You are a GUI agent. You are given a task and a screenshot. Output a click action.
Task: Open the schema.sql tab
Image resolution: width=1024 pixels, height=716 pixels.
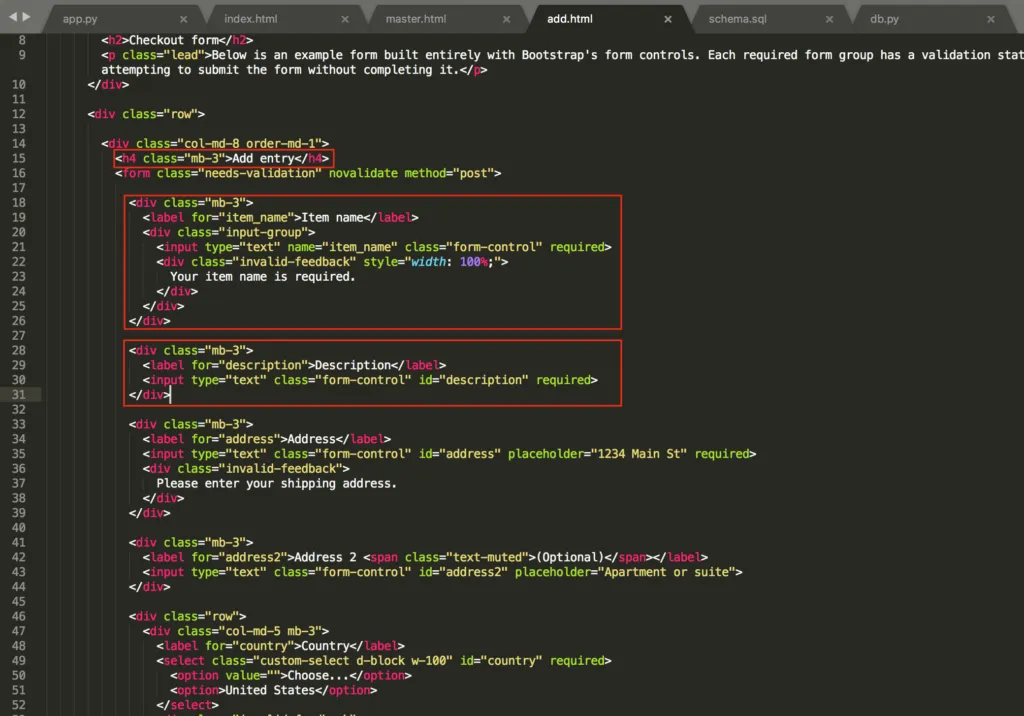coord(737,19)
